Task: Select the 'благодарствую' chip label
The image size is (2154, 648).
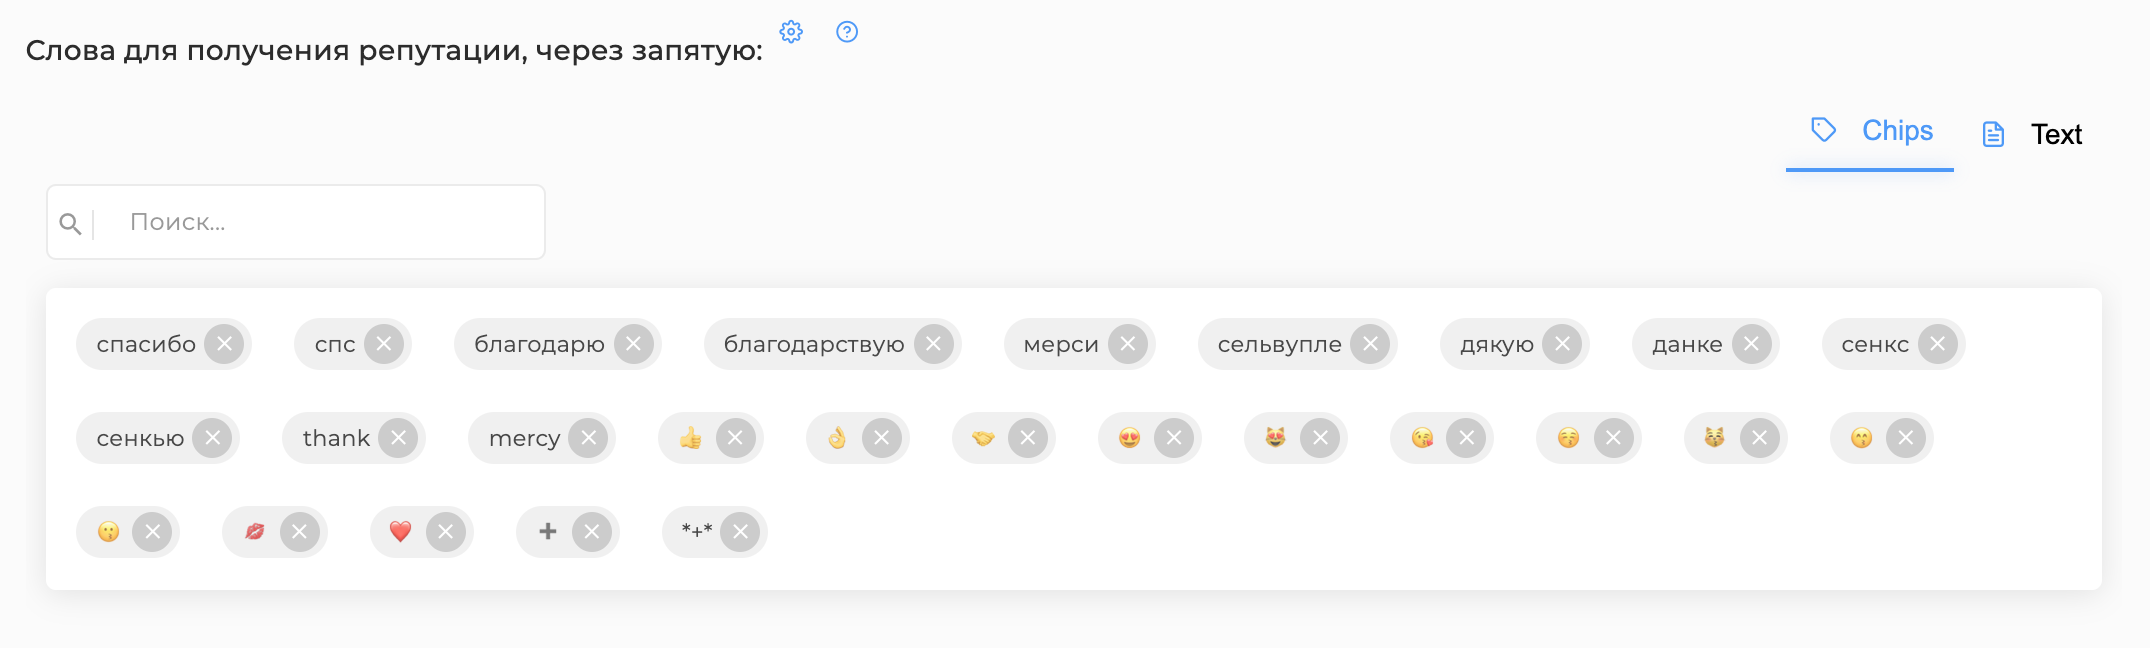Action: point(814,344)
